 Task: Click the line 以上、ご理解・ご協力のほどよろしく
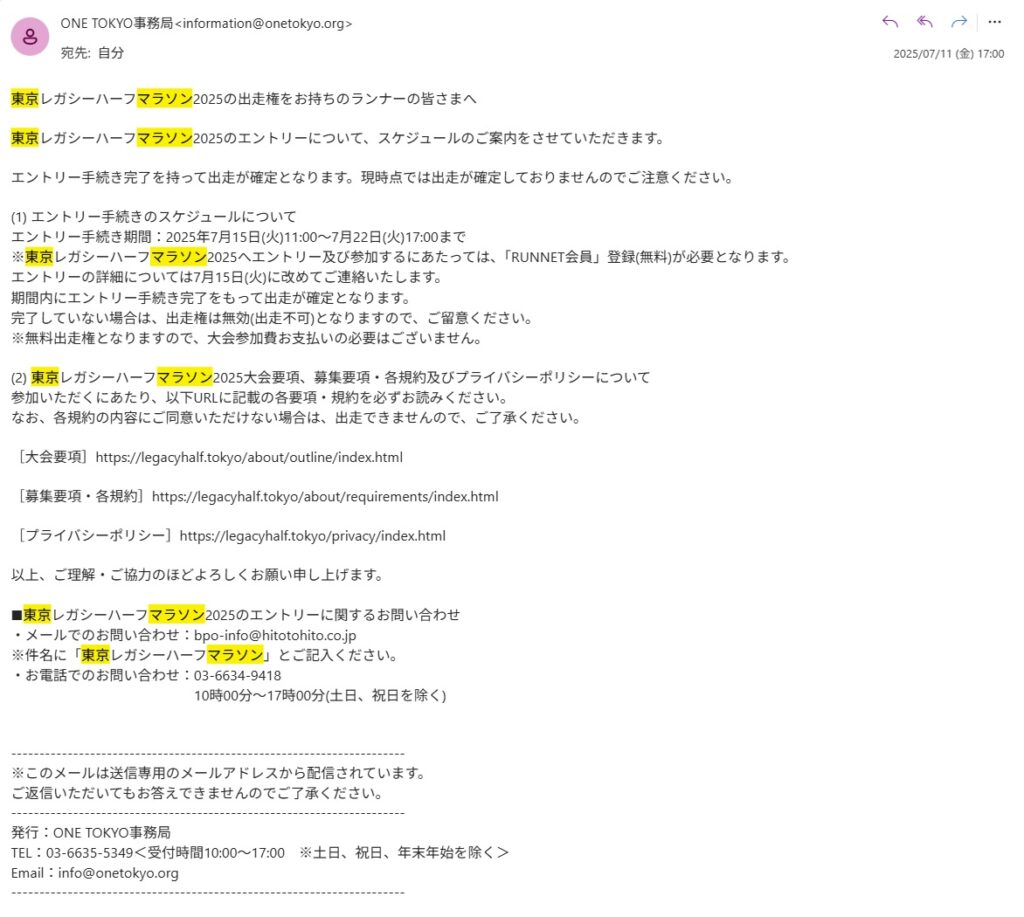pos(197,575)
